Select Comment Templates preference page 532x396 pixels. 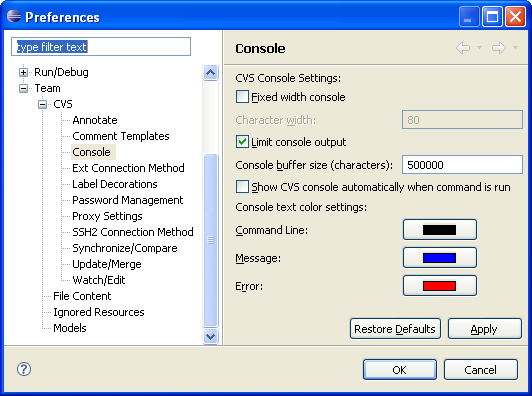(x=120, y=136)
